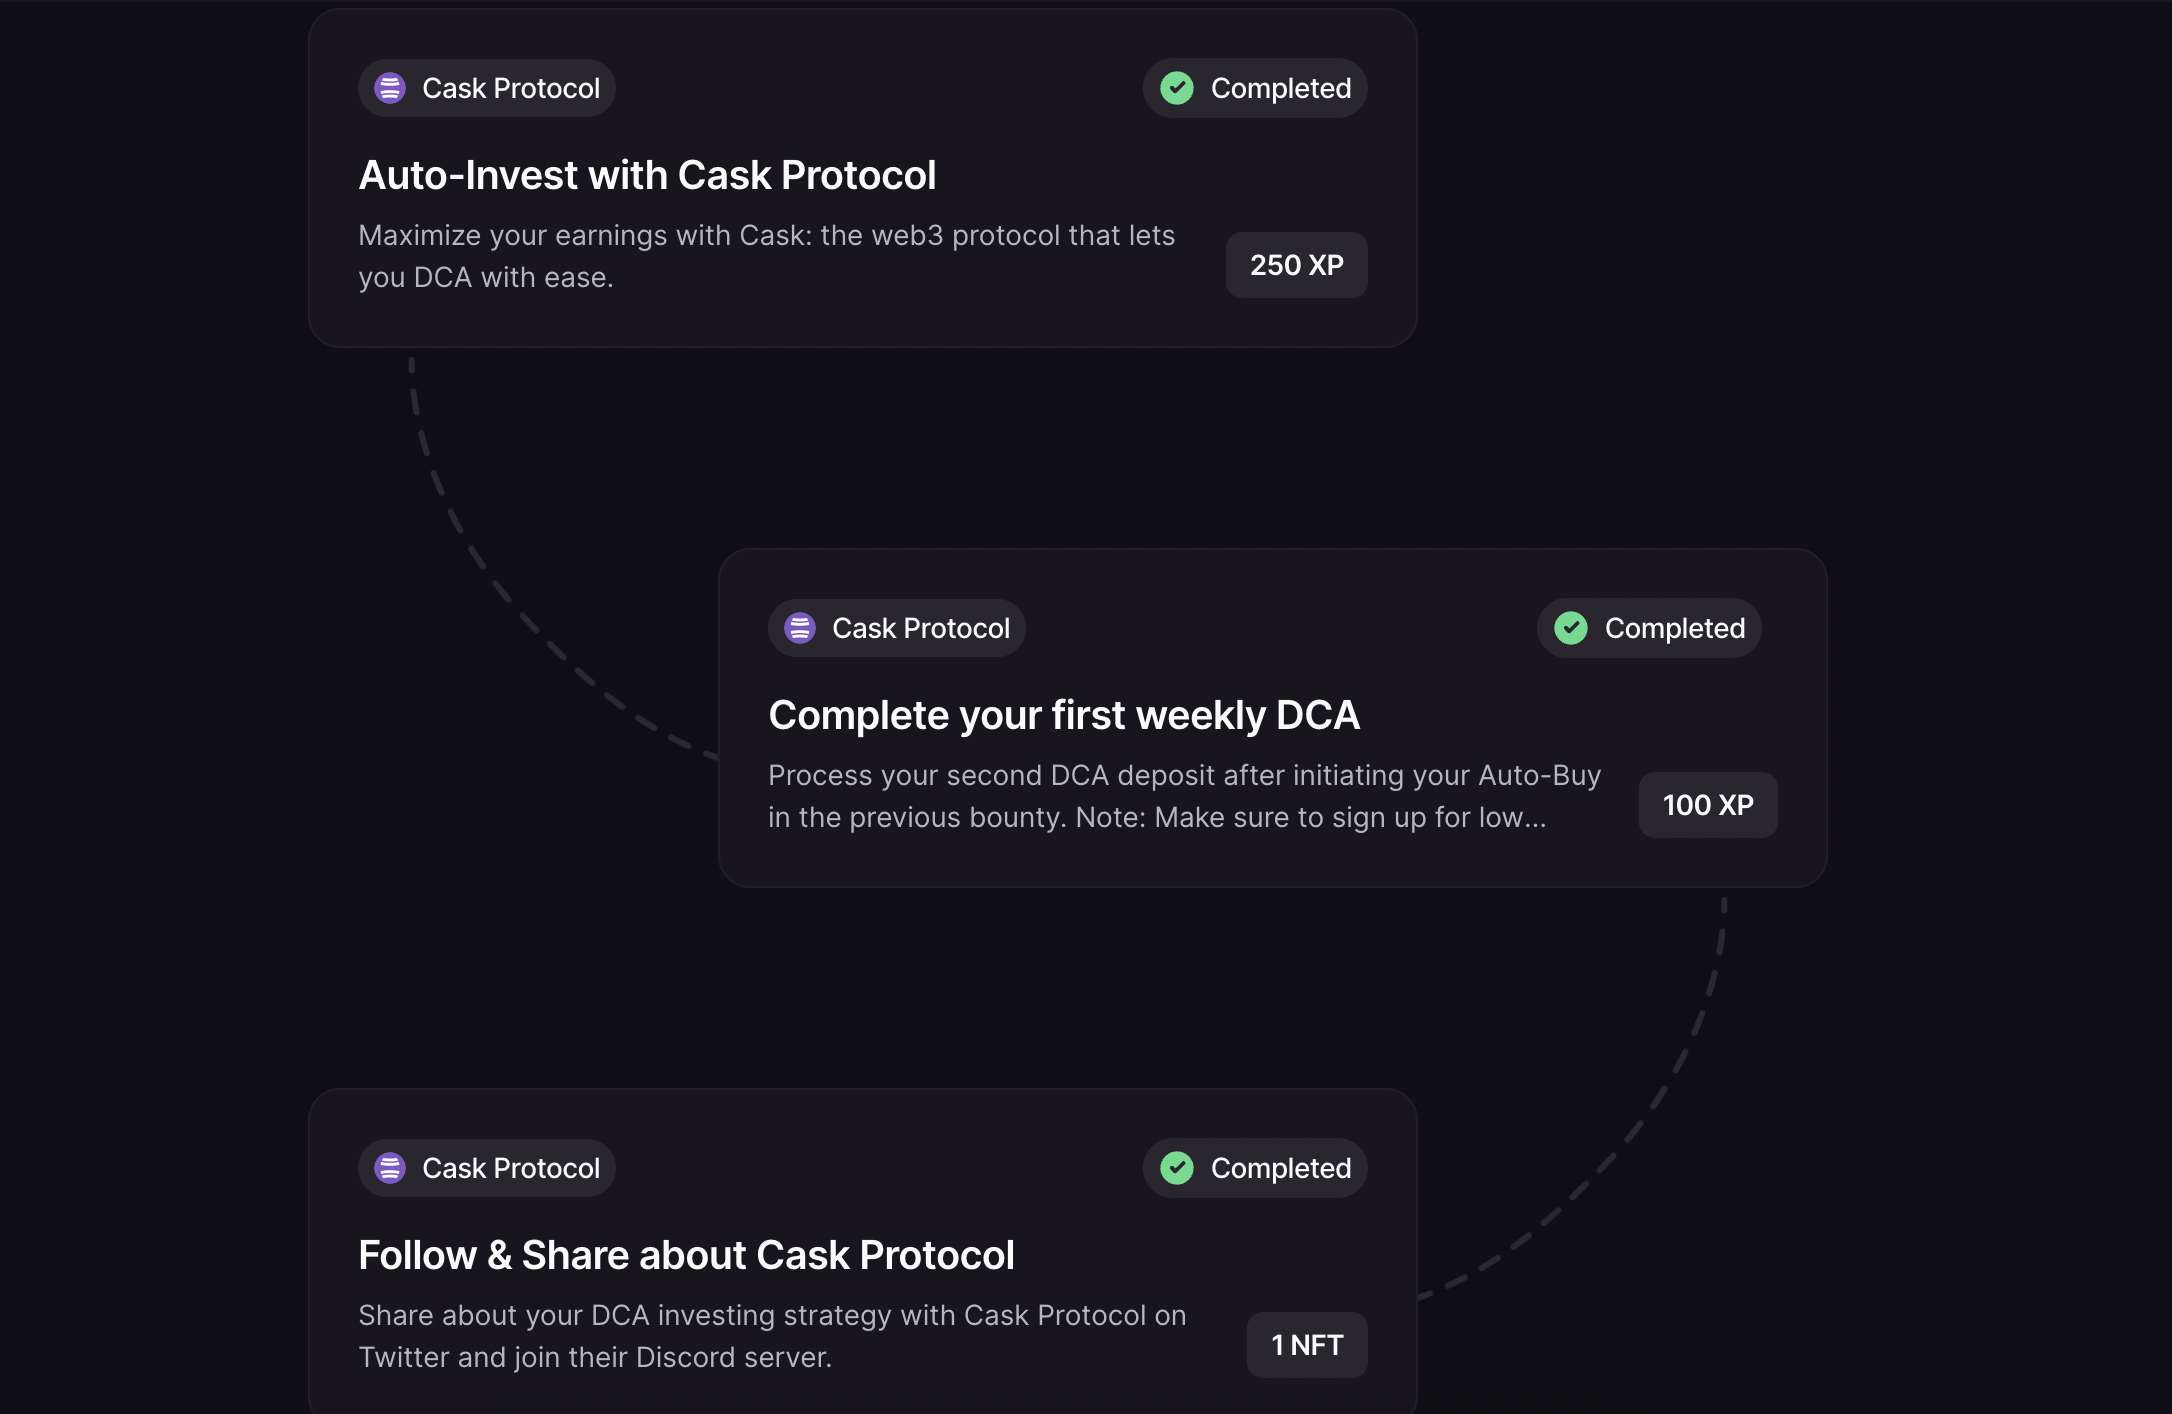Viewport: 2172px width, 1414px height.
Task: Open Follow & Share about Cask Protocol title
Action: pyautogui.click(x=686, y=1255)
